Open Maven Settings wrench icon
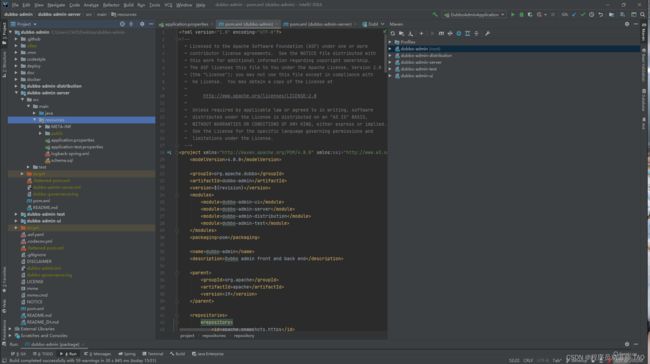This screenshot has height=364, width=650. pos(487,34)
